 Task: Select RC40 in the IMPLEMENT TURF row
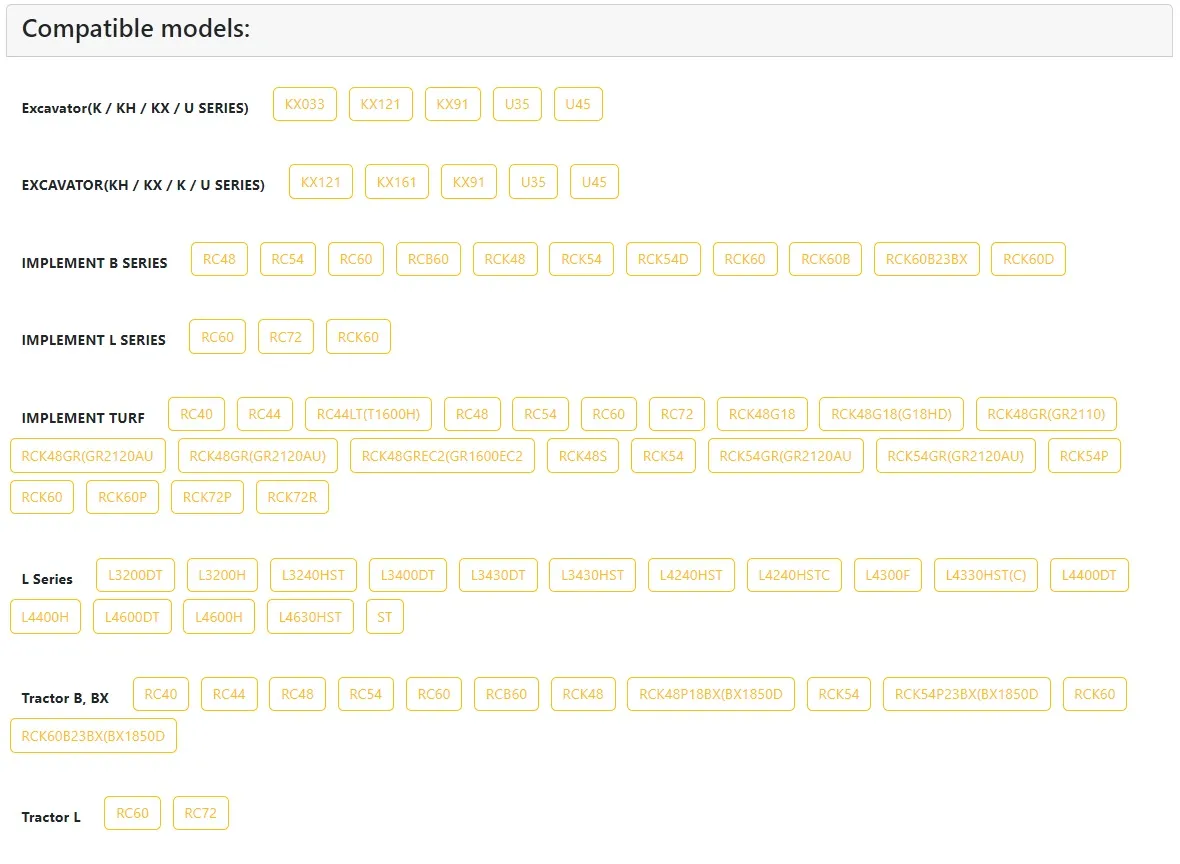[196, 414]
